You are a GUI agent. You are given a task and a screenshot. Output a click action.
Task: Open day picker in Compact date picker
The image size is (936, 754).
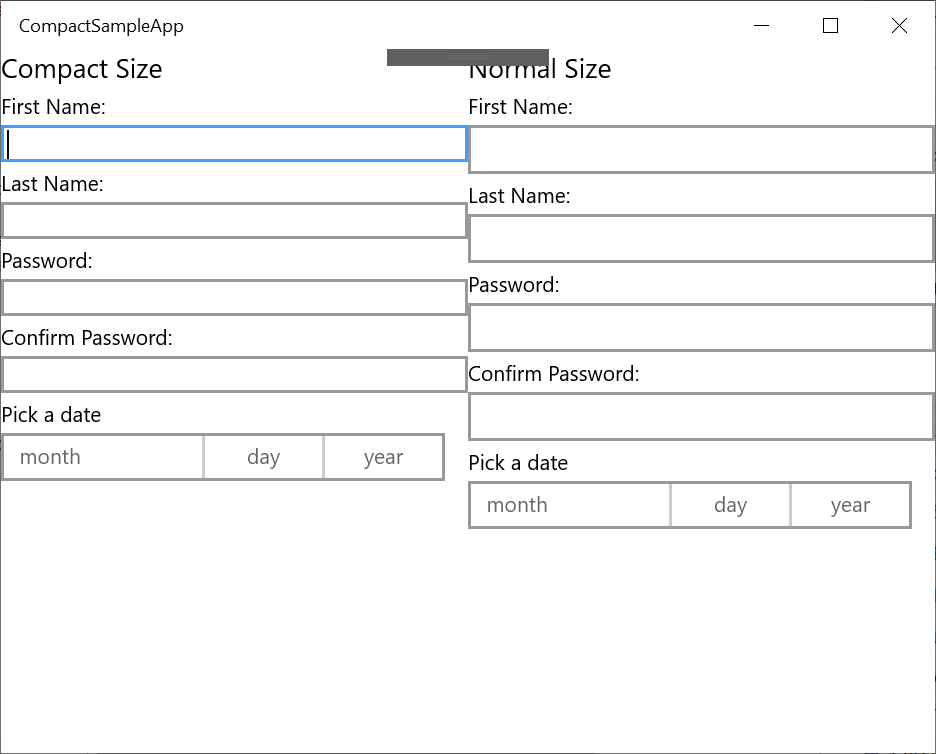point(264,457)
